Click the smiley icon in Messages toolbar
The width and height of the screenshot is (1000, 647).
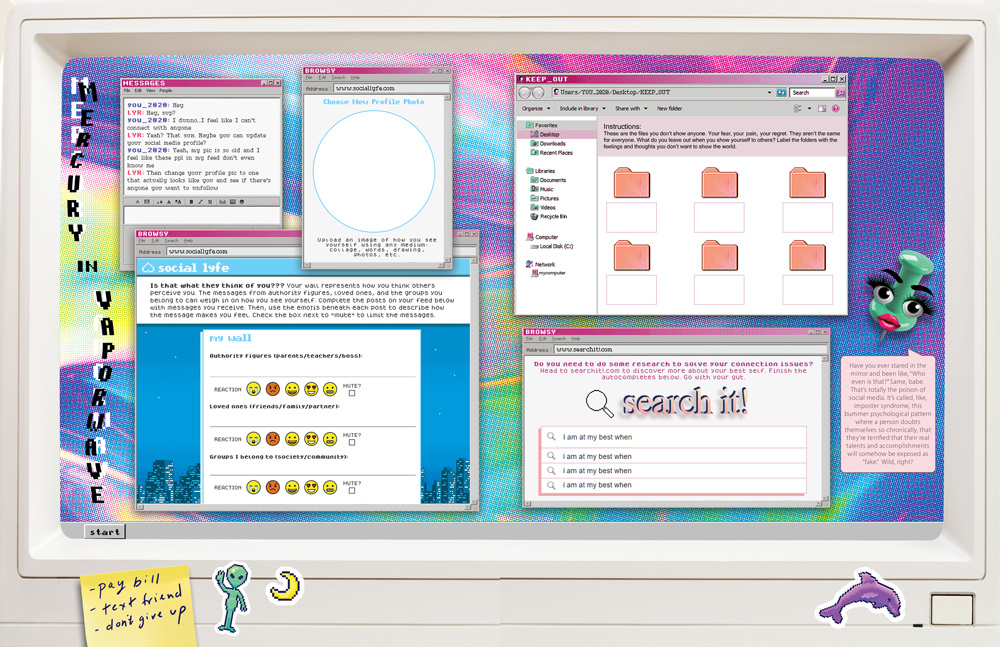click(242, 202)
